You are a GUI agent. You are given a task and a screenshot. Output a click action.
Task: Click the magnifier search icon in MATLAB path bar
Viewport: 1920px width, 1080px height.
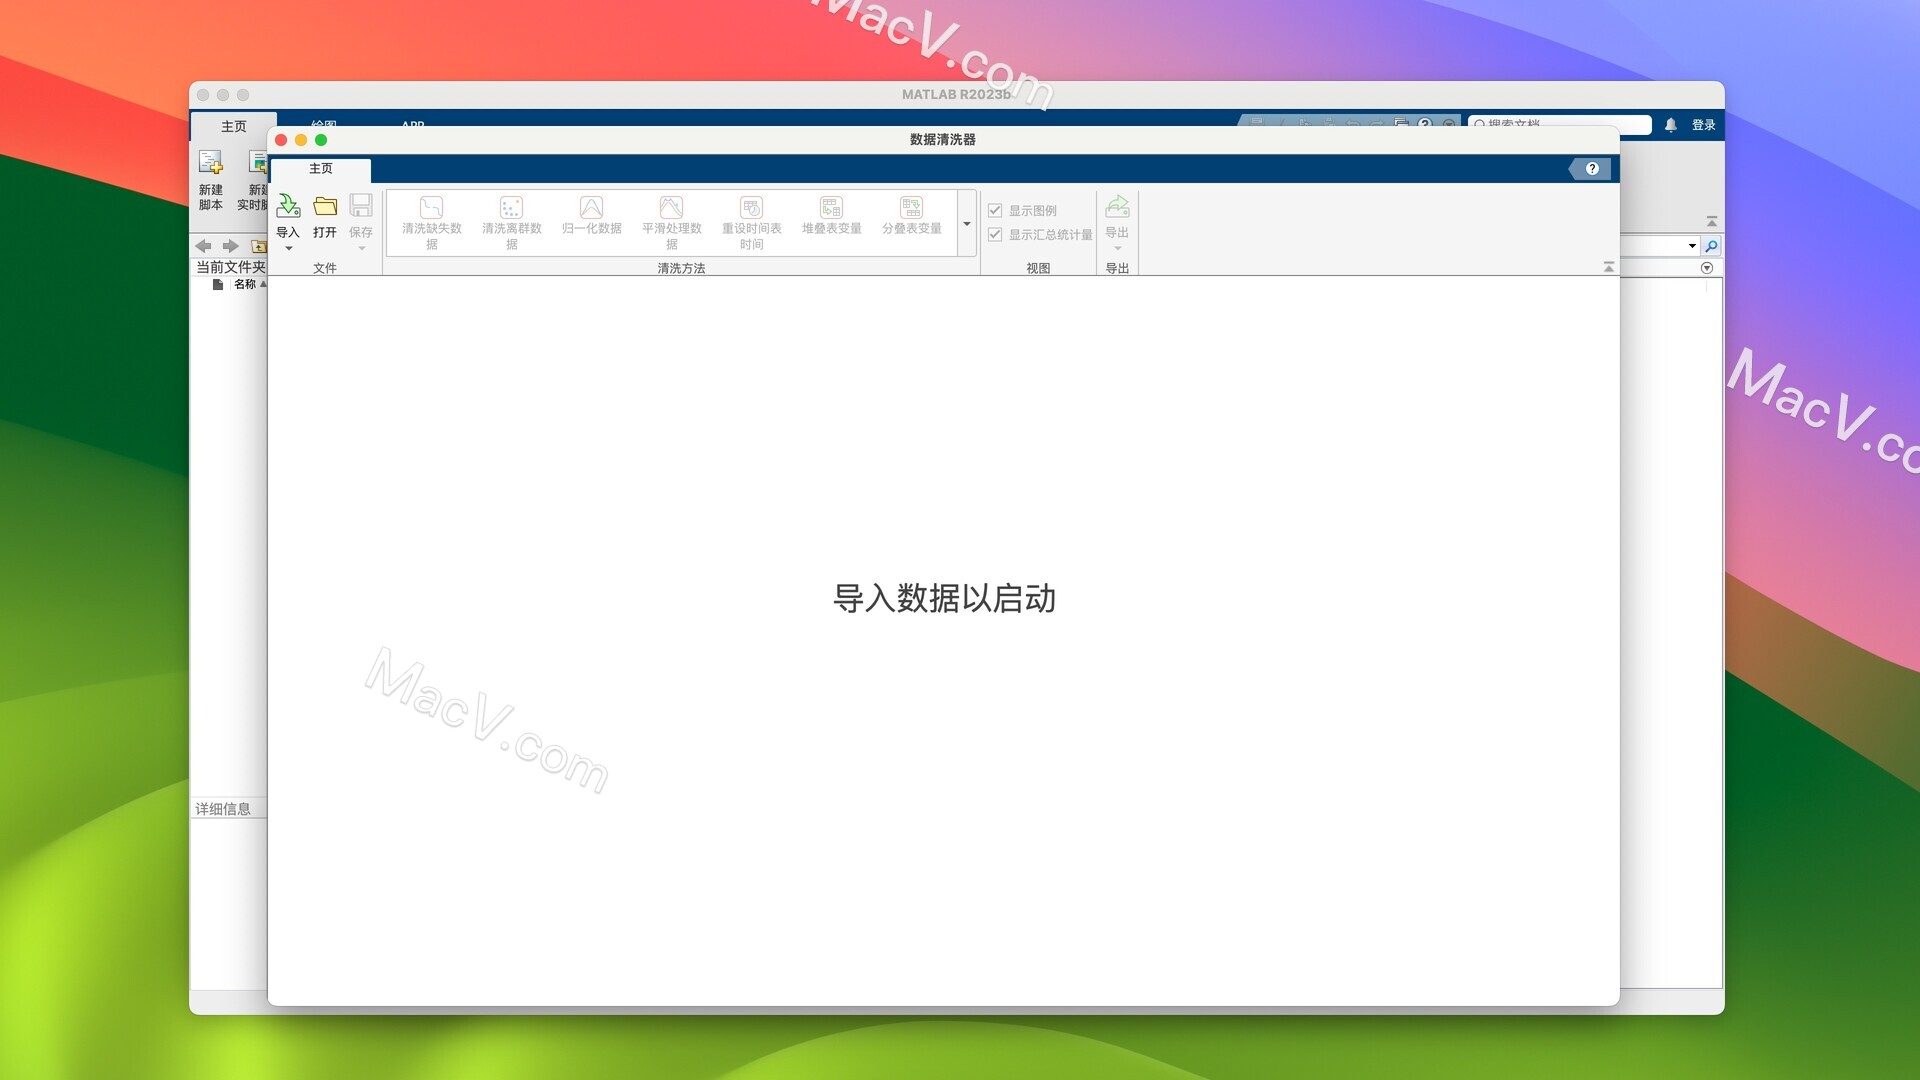click(1711, 246)
